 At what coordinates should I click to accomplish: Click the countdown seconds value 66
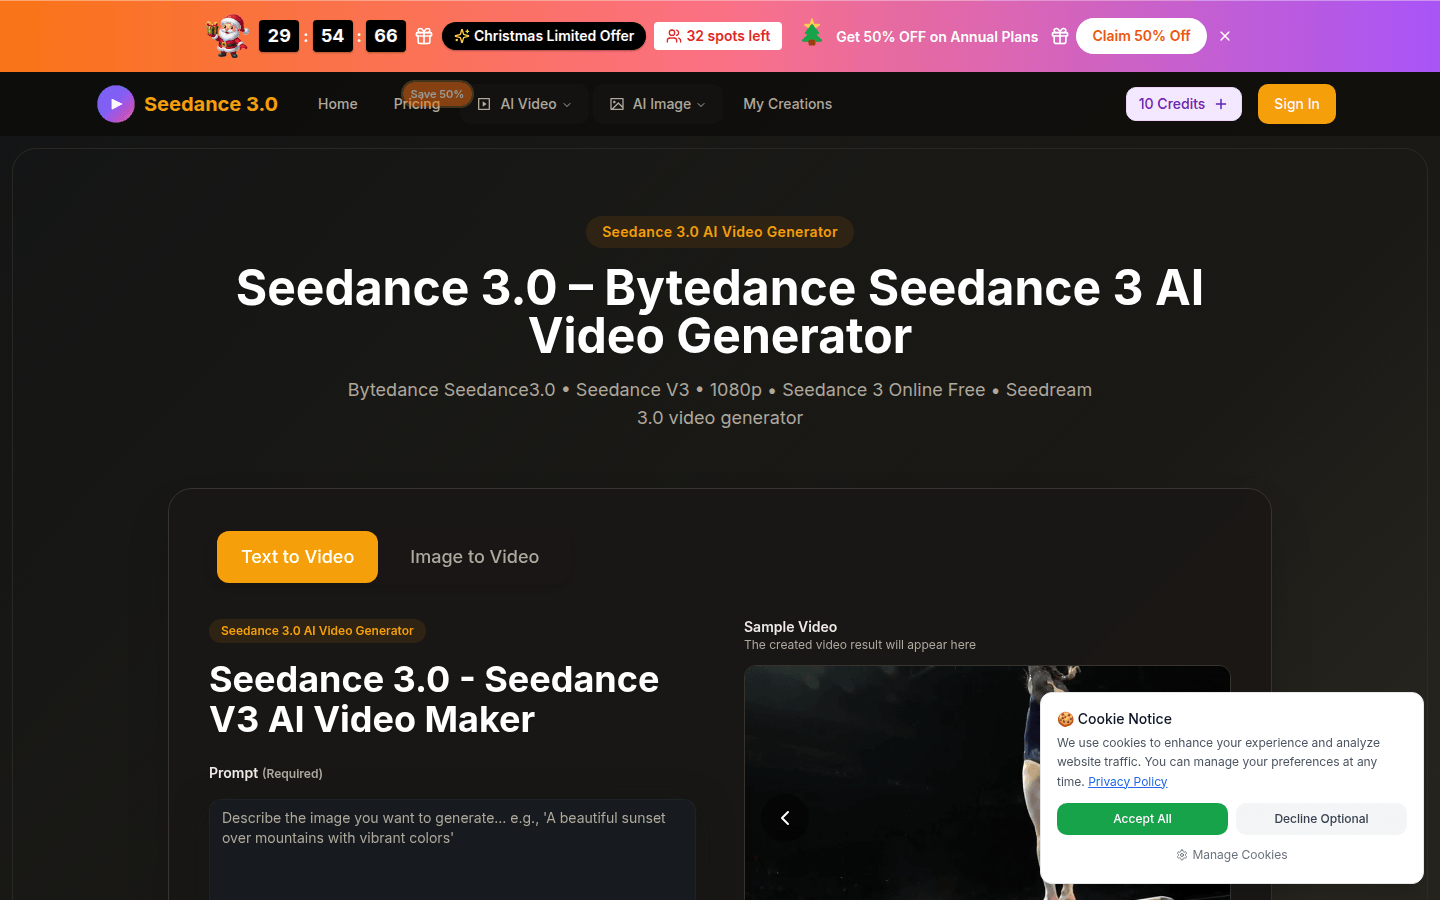pyautogui.click(x=386, y=36)
